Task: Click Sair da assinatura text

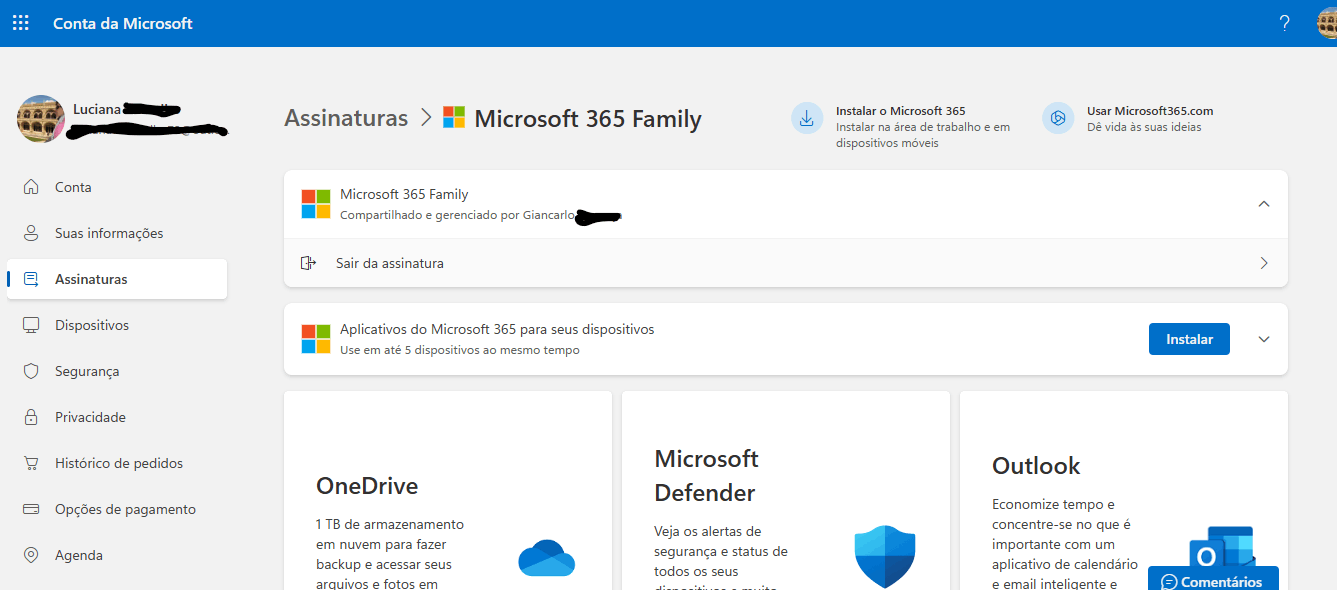Action: tap(390, 263)
